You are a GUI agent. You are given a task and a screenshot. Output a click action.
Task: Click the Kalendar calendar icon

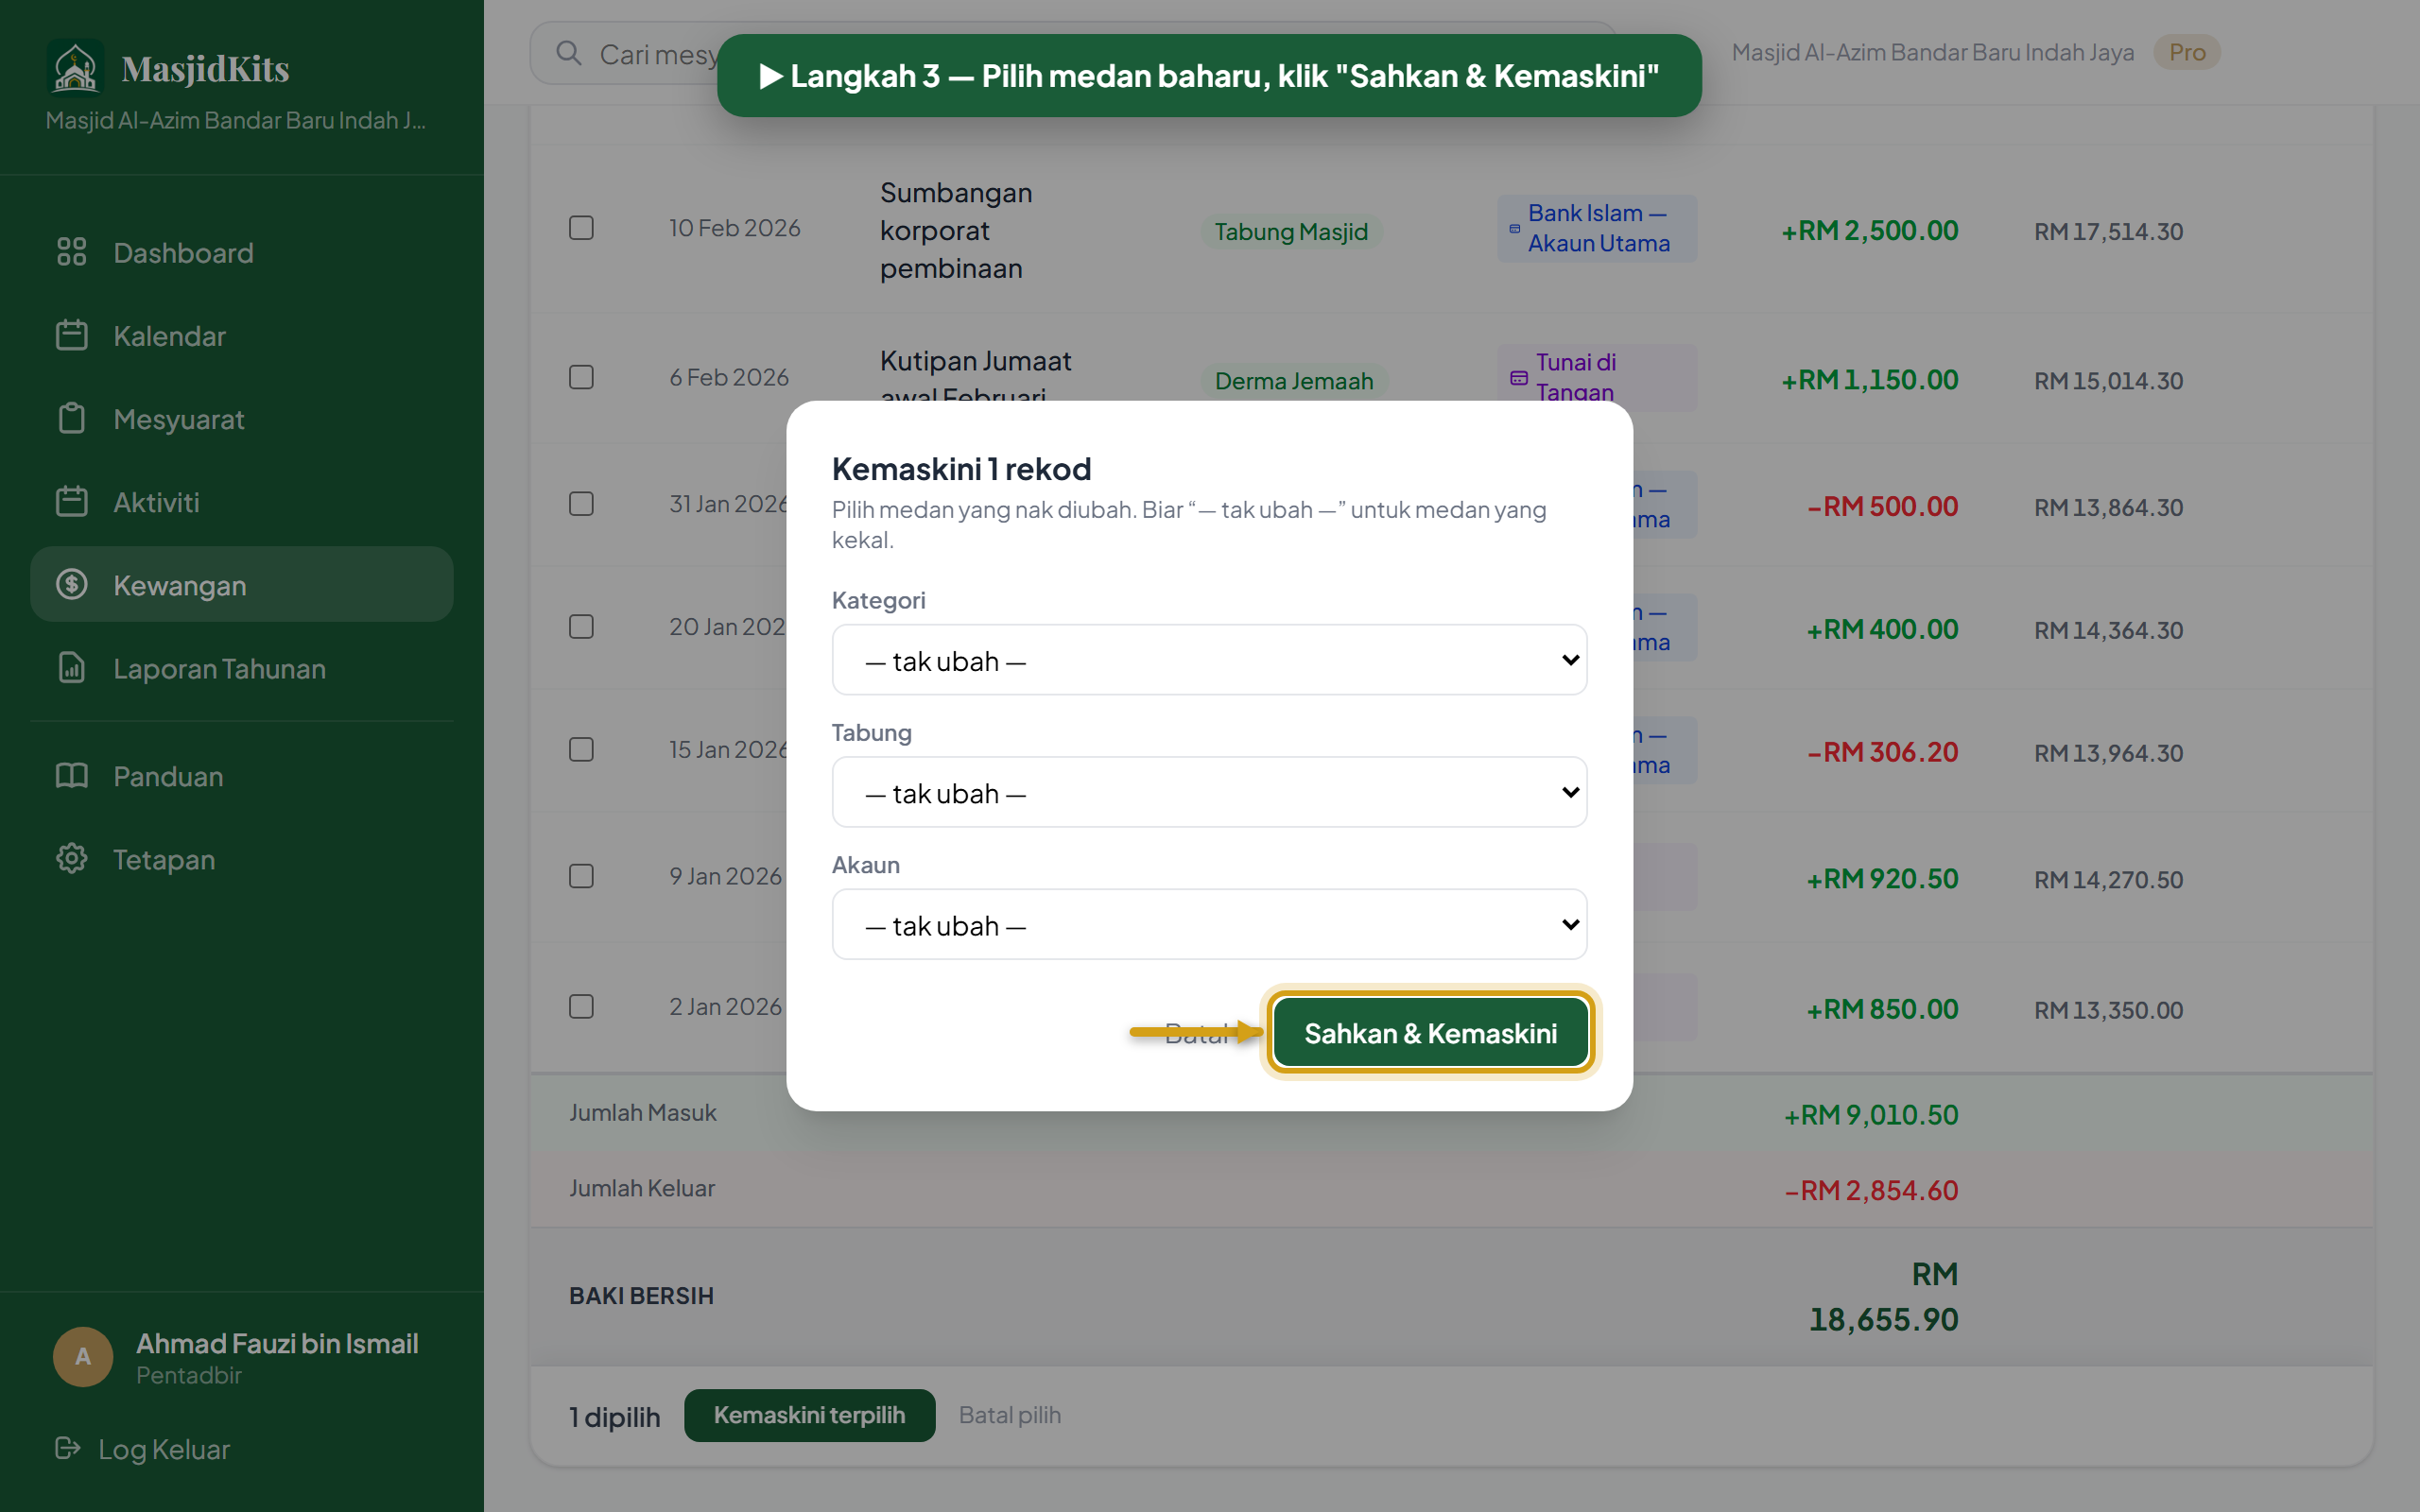coord(72,335)
